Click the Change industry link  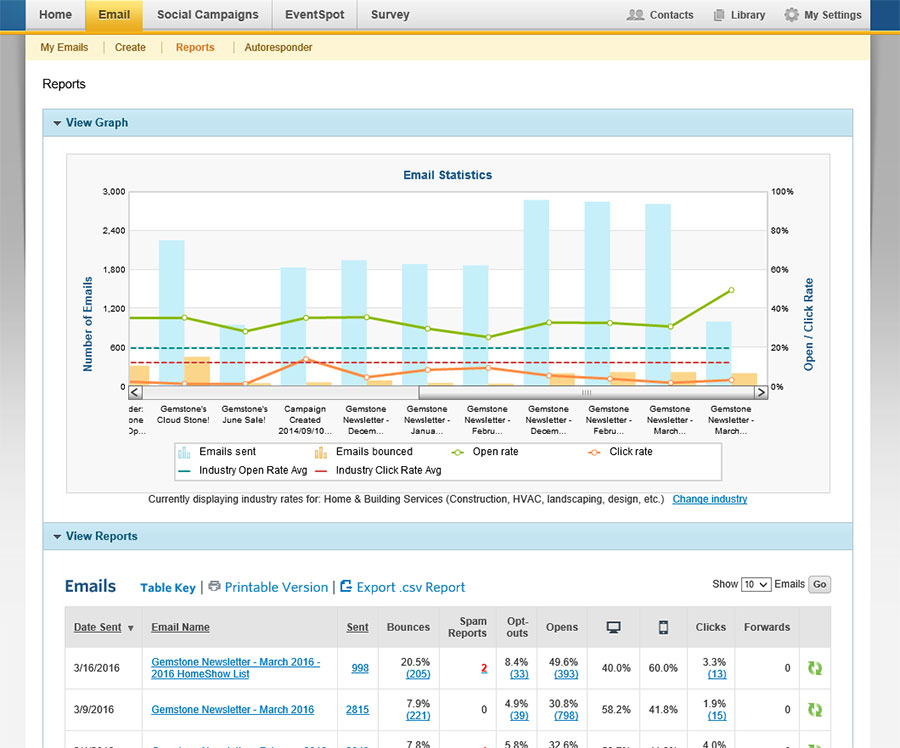(709, 499)
